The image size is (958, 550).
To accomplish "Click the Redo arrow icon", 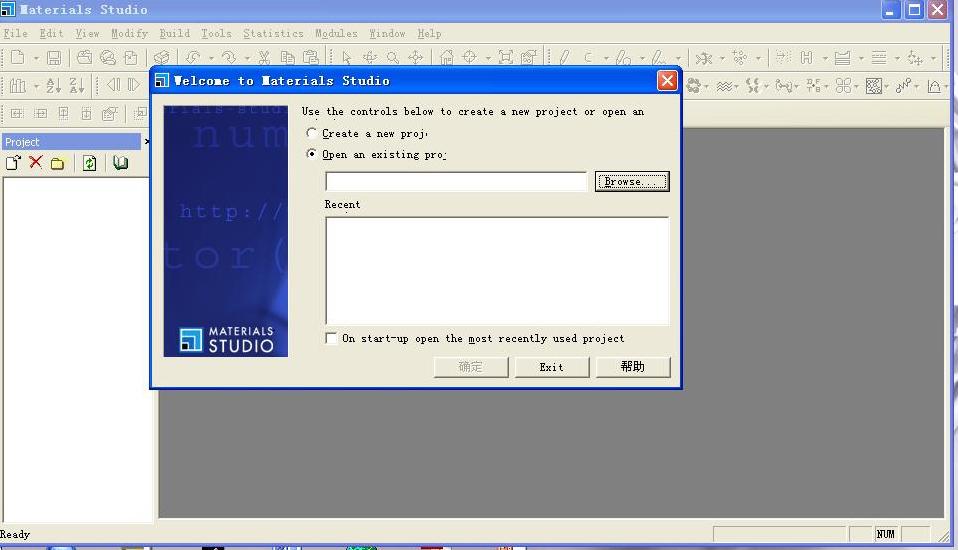I will click(229, 57).
